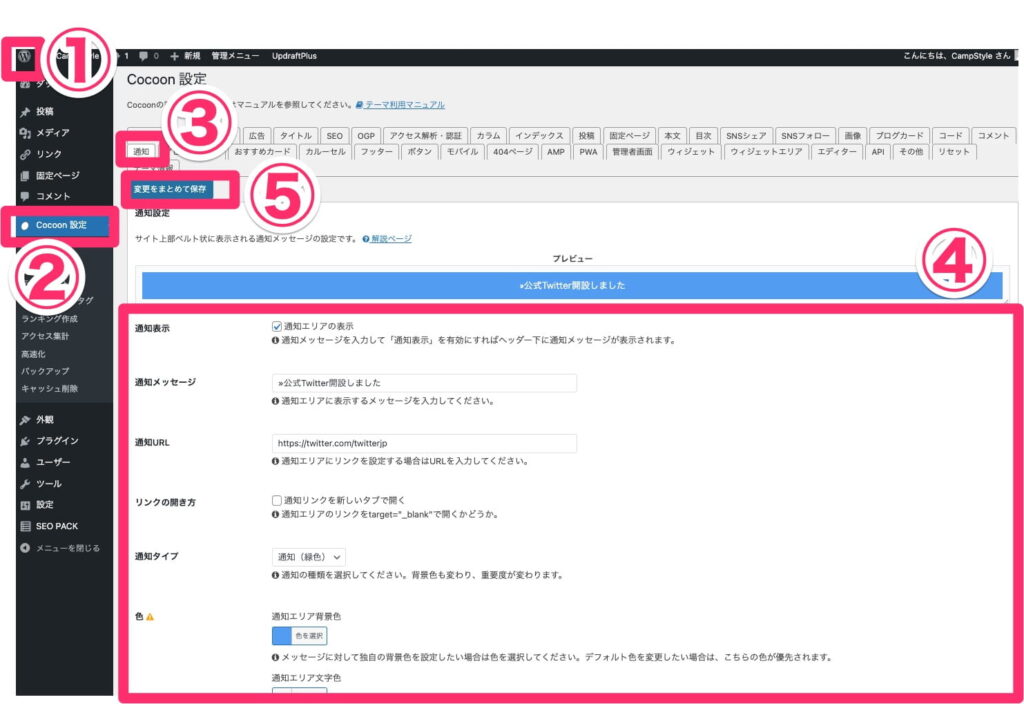Open the ボタン tab
1024x704 pixels.
click(419, 152)
